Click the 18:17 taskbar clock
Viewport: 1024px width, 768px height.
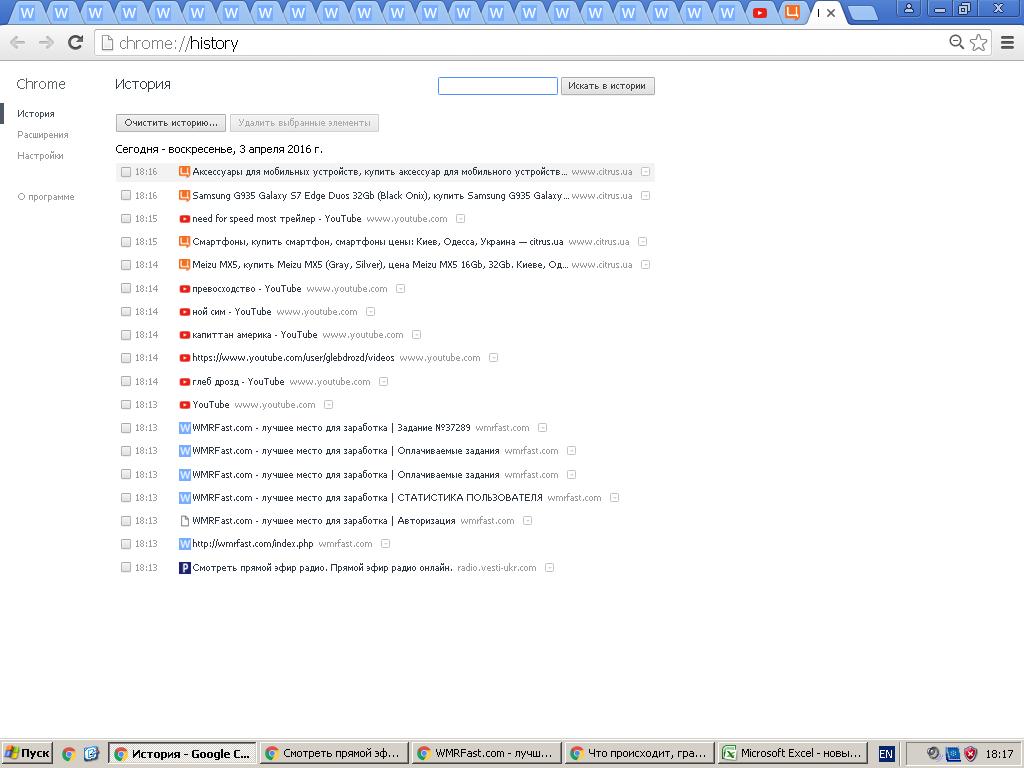[999, 754]
